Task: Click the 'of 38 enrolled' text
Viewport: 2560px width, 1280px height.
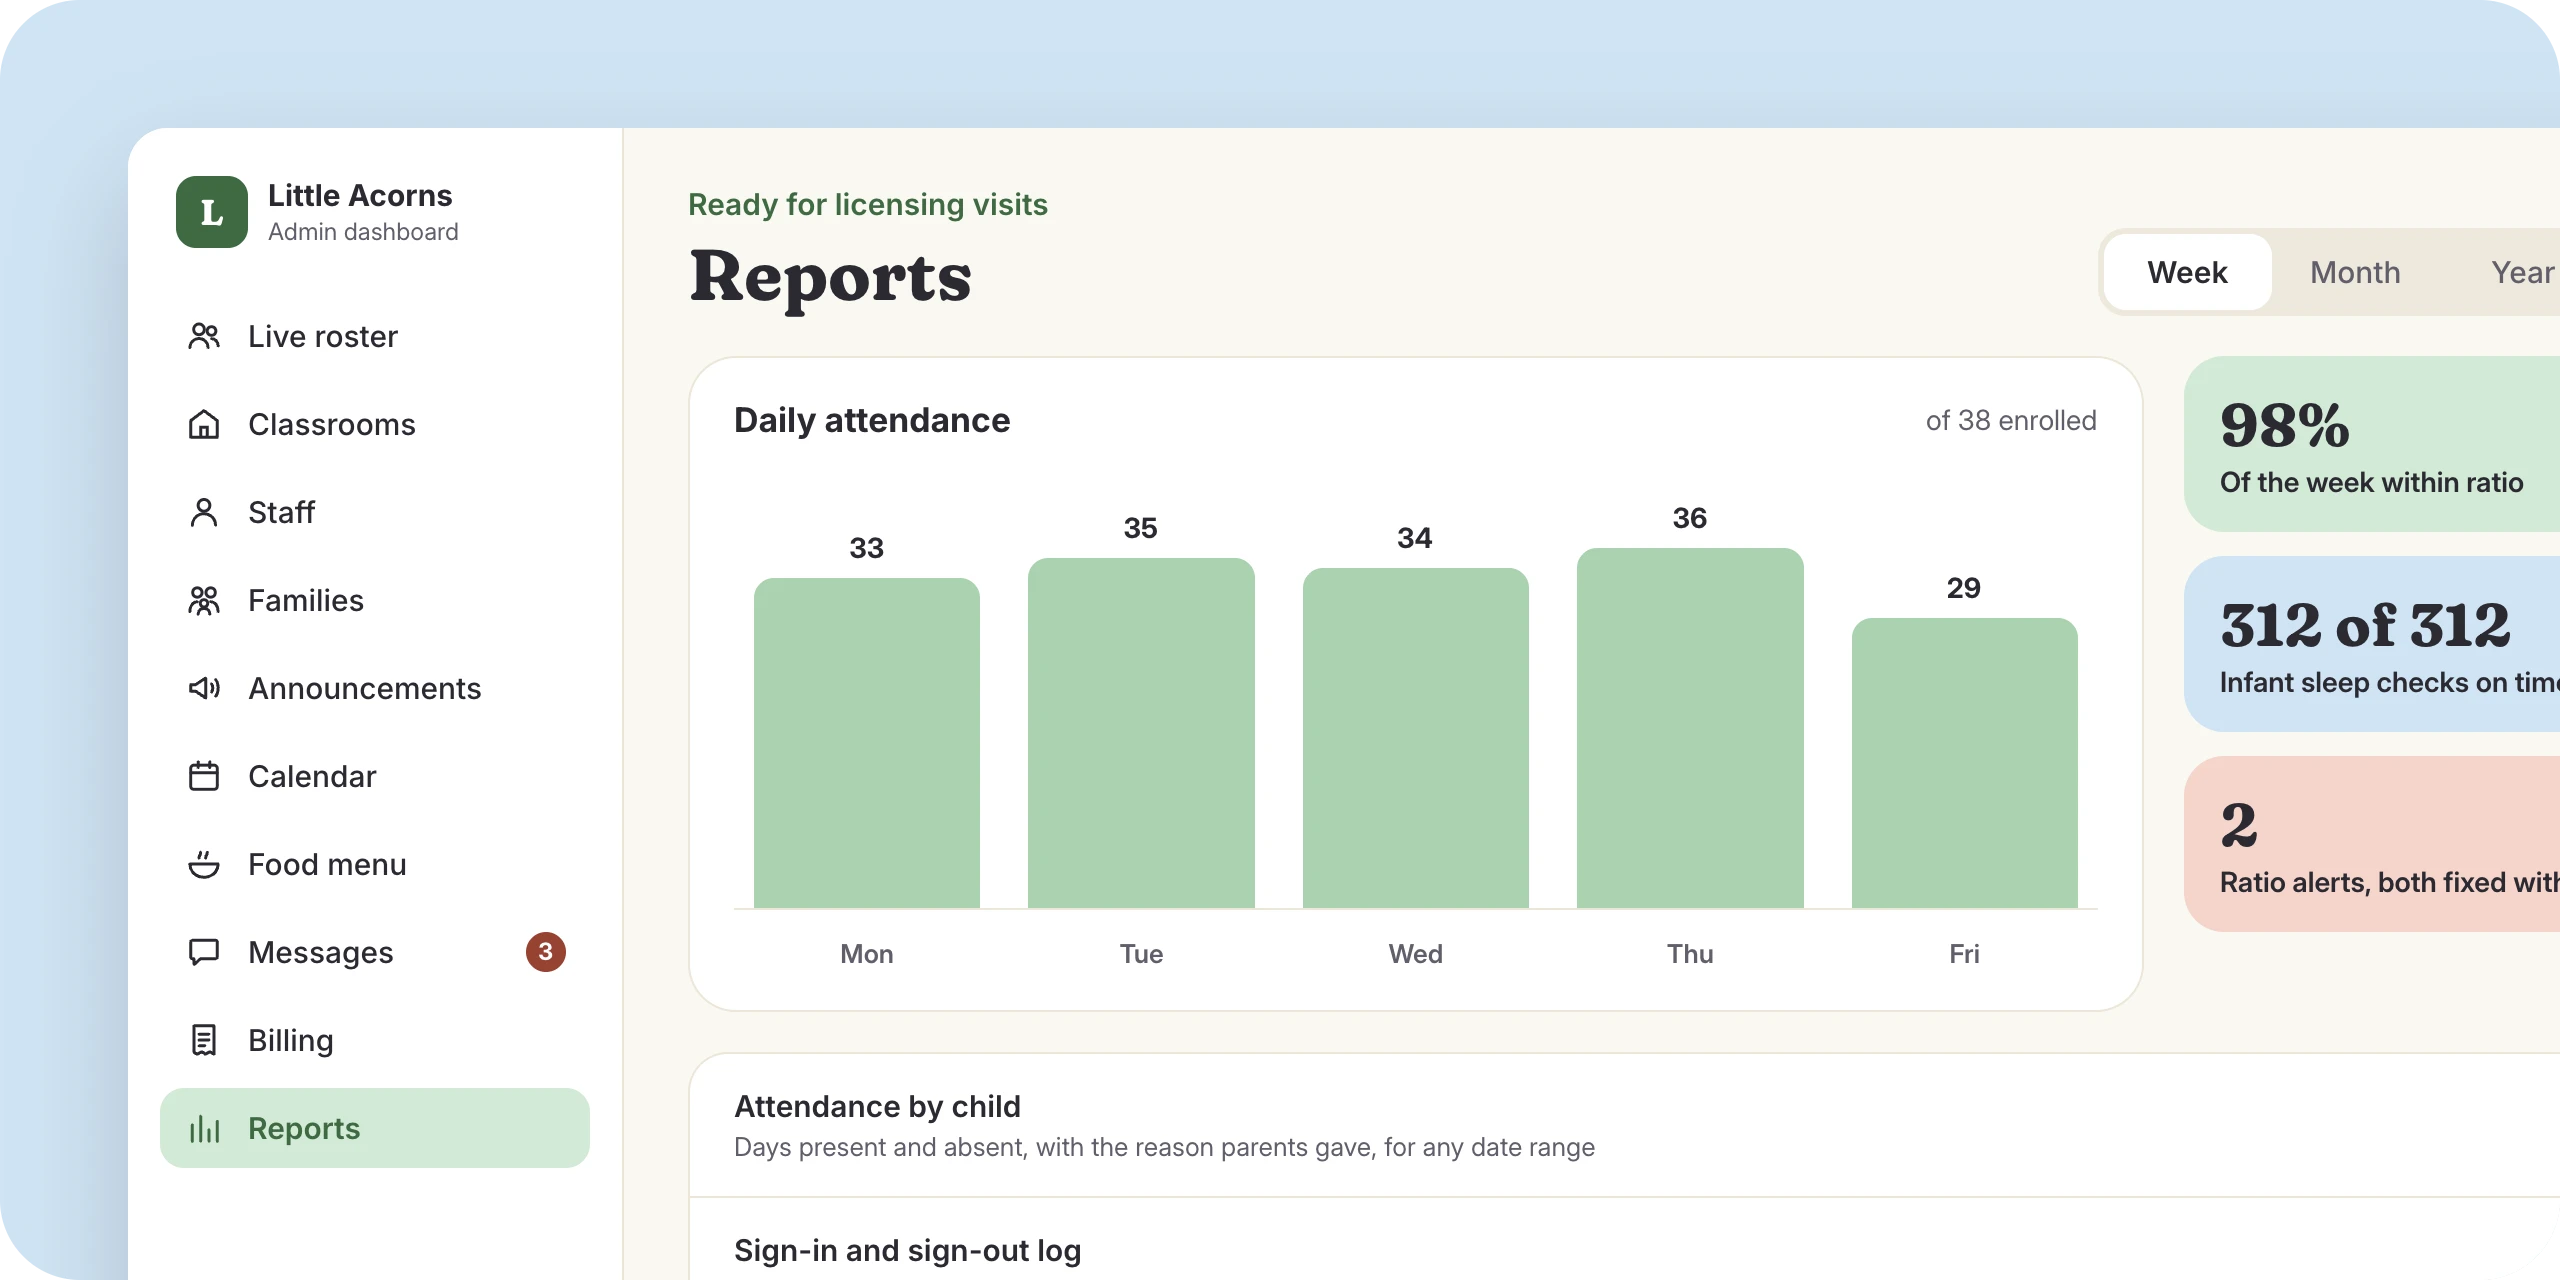Action: click(2011, 420)
